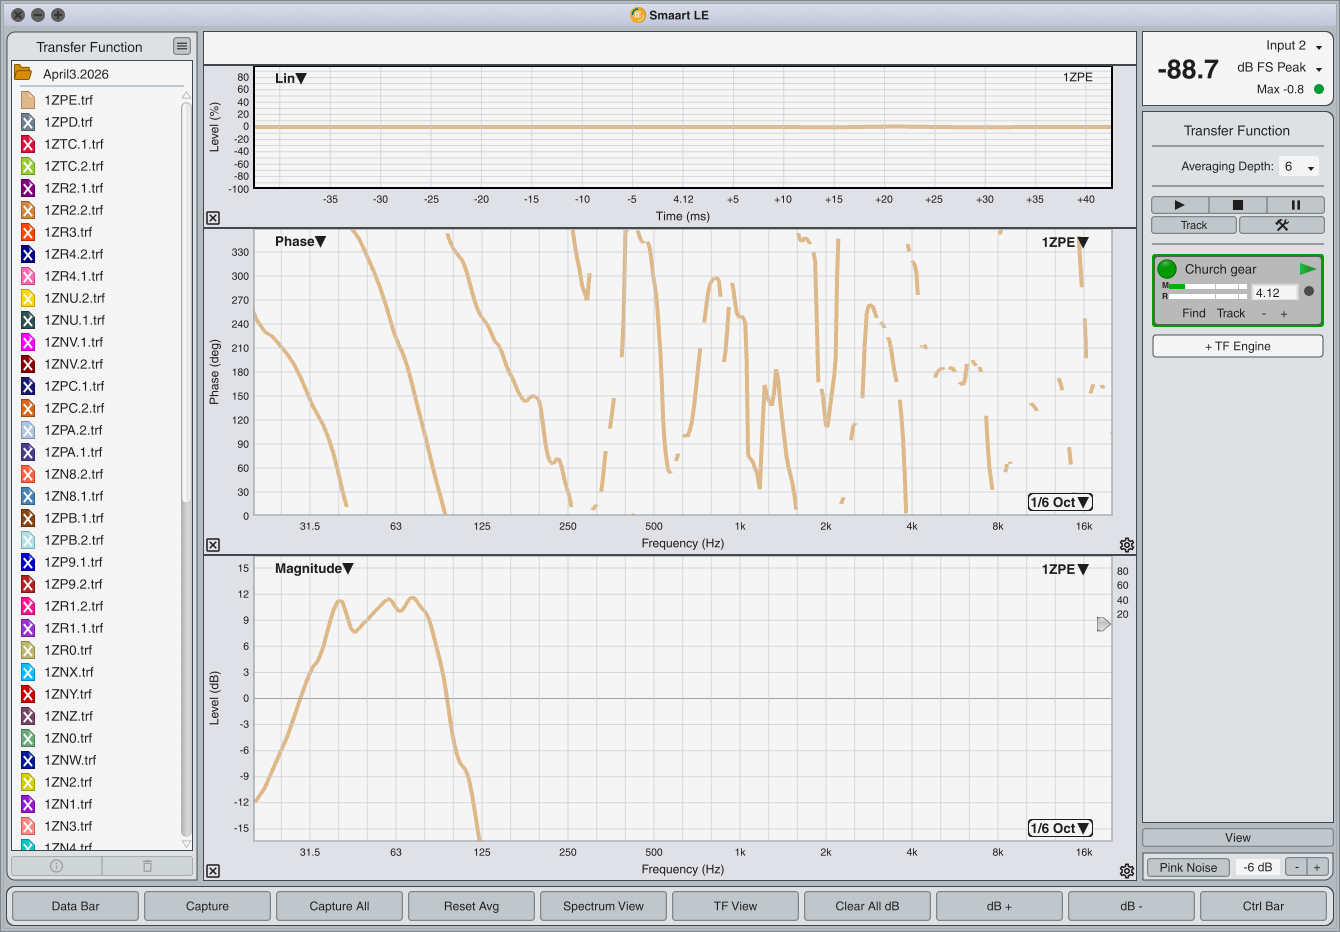Click the Capture All button

340,906
